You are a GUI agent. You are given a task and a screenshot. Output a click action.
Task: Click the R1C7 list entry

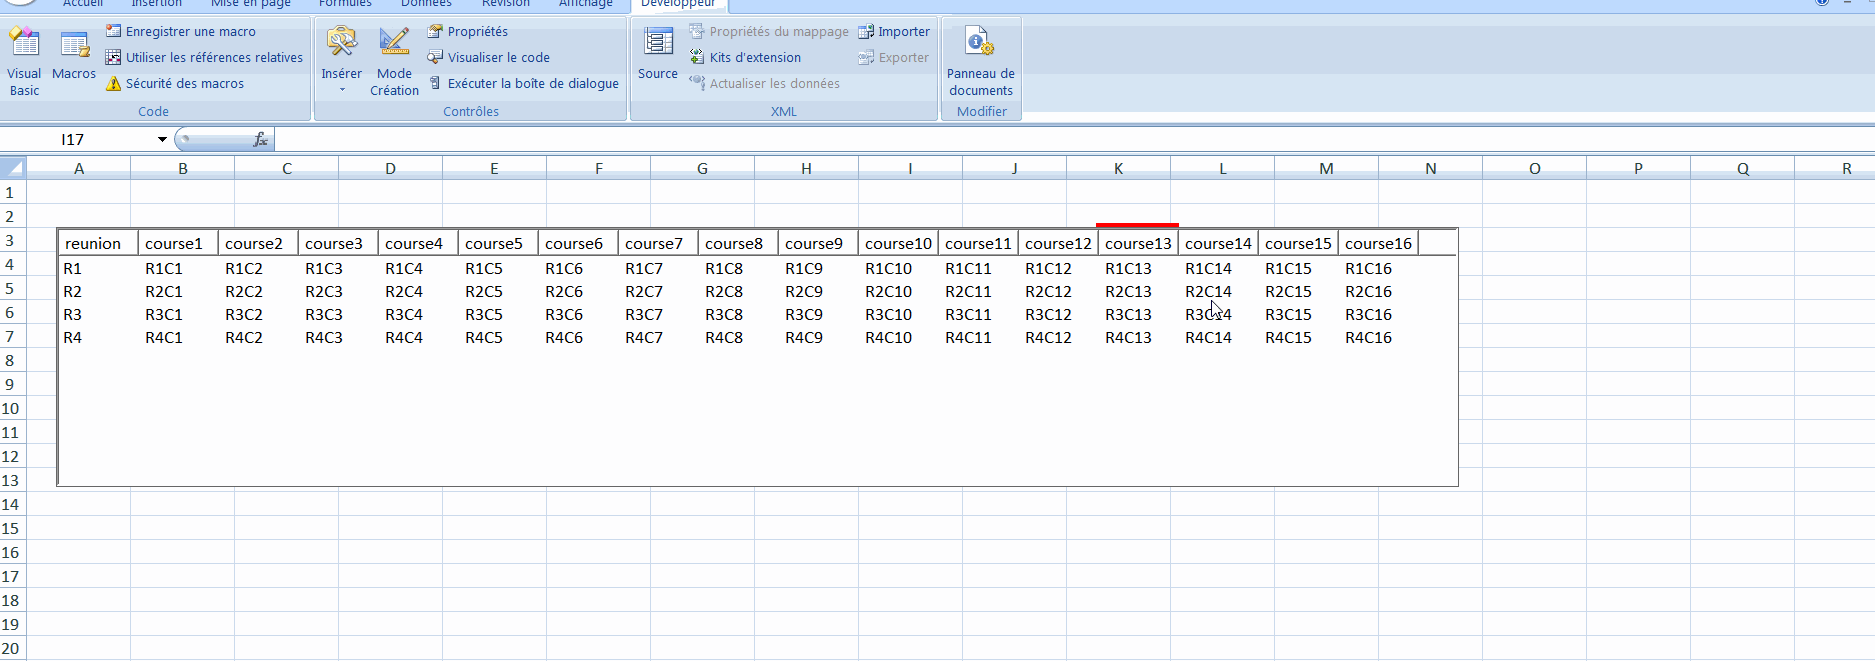point(644,268)
